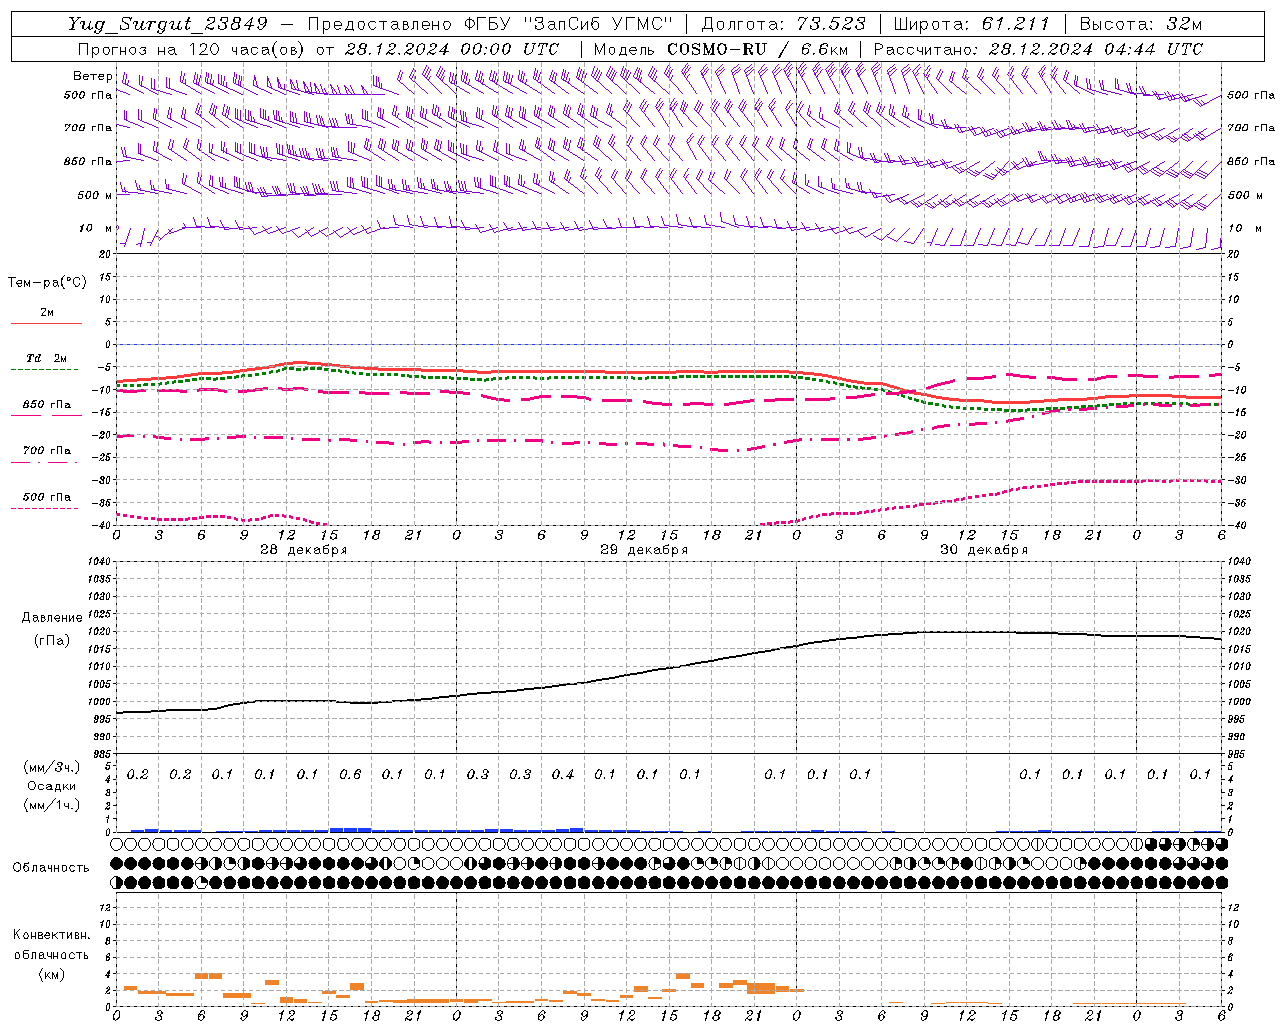This screenshot has width=1280, height=1024.
Task: Click the Давление panel label
Action: [x=52, y=617]
